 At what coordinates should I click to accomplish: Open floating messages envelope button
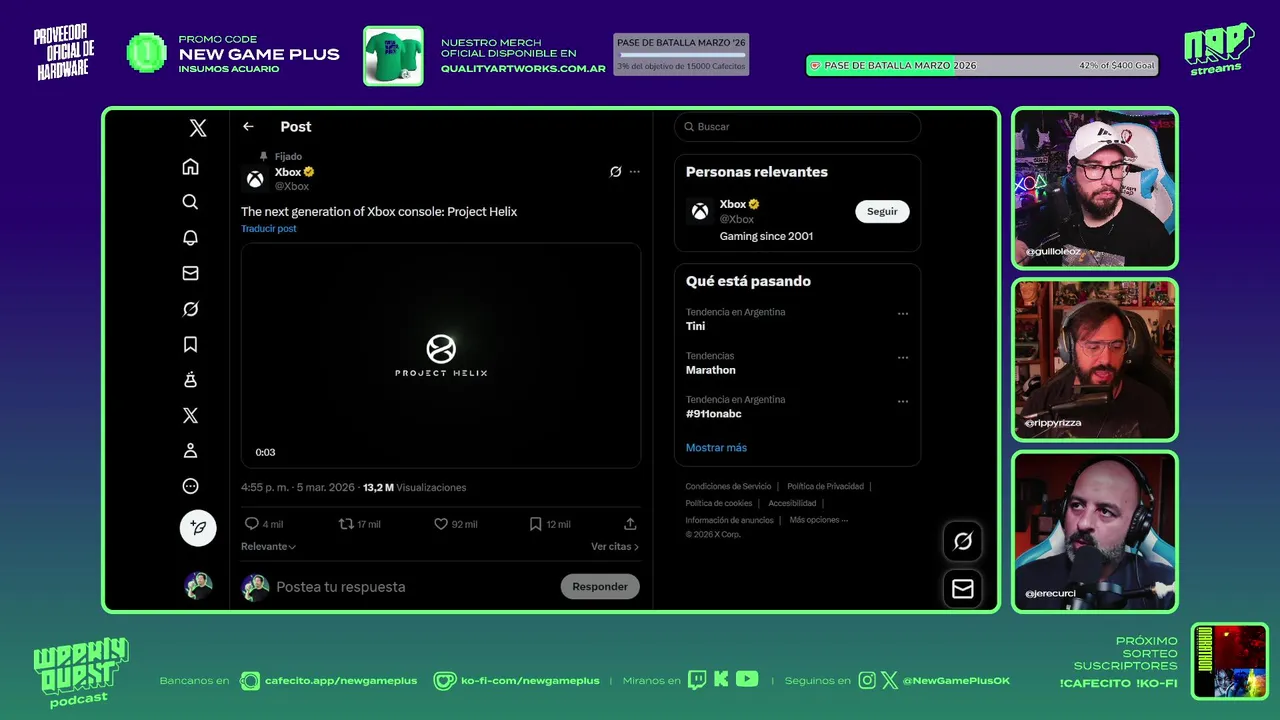click(x=963, y=589)
